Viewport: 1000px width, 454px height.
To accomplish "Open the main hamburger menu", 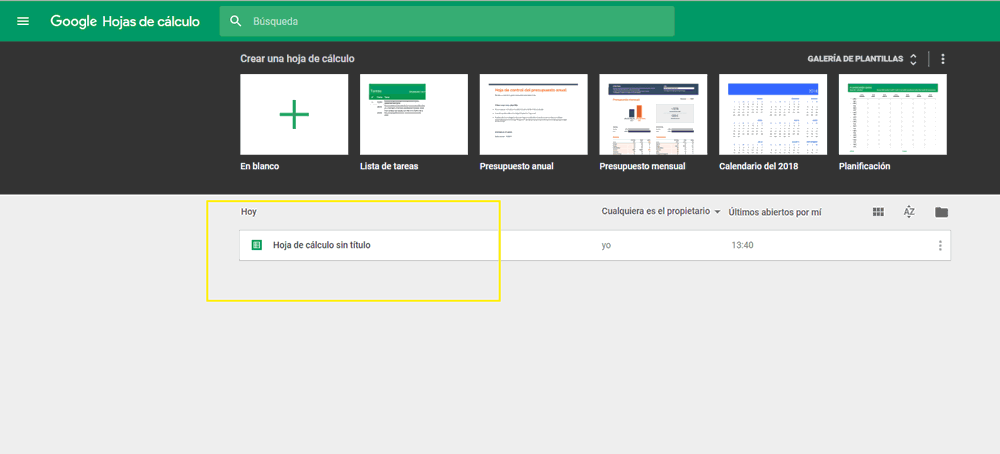I will (x=23, y=21).
